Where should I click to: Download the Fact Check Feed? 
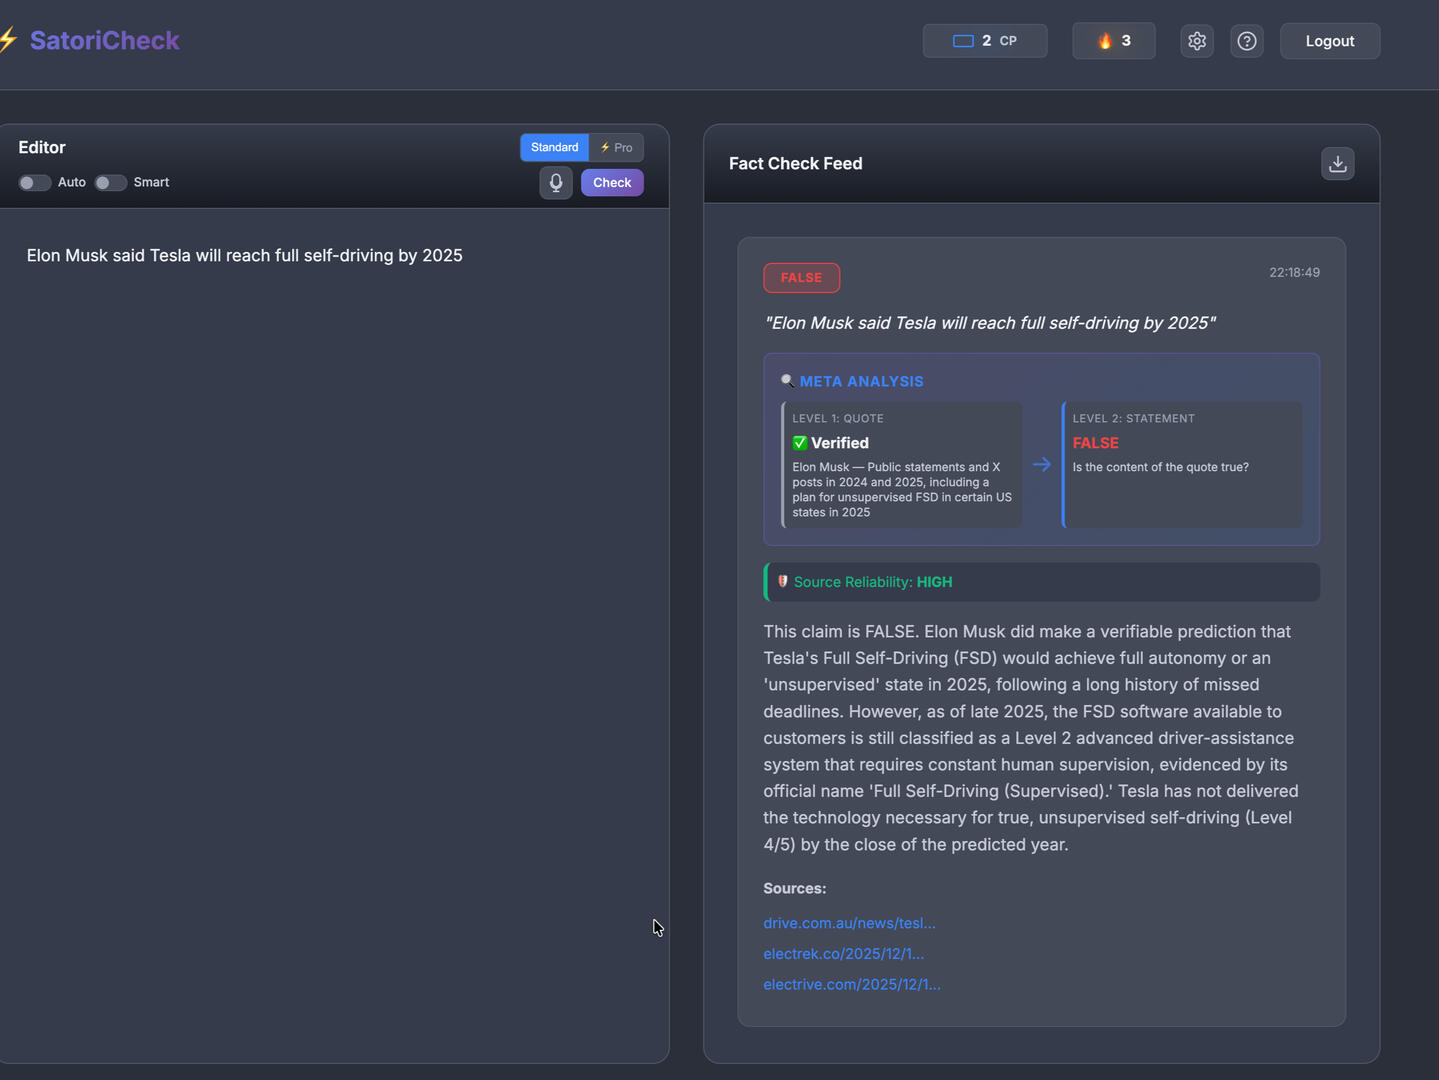(1337, 163)
